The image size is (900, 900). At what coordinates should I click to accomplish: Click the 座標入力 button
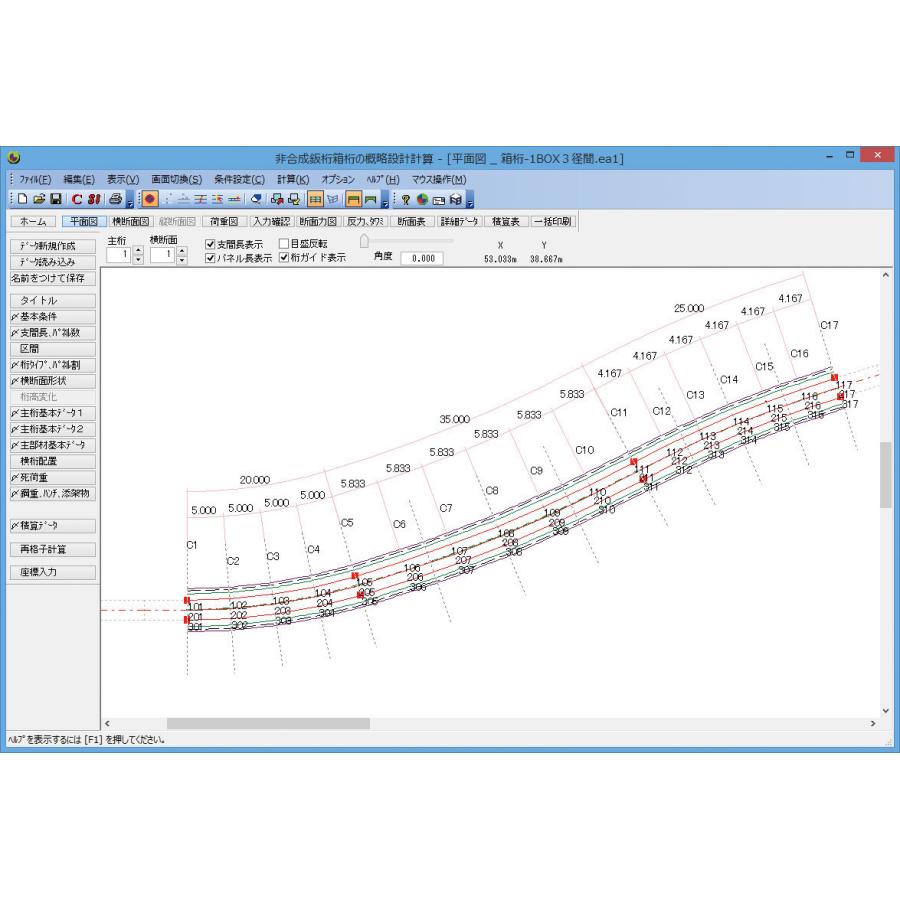click(53, 572)
